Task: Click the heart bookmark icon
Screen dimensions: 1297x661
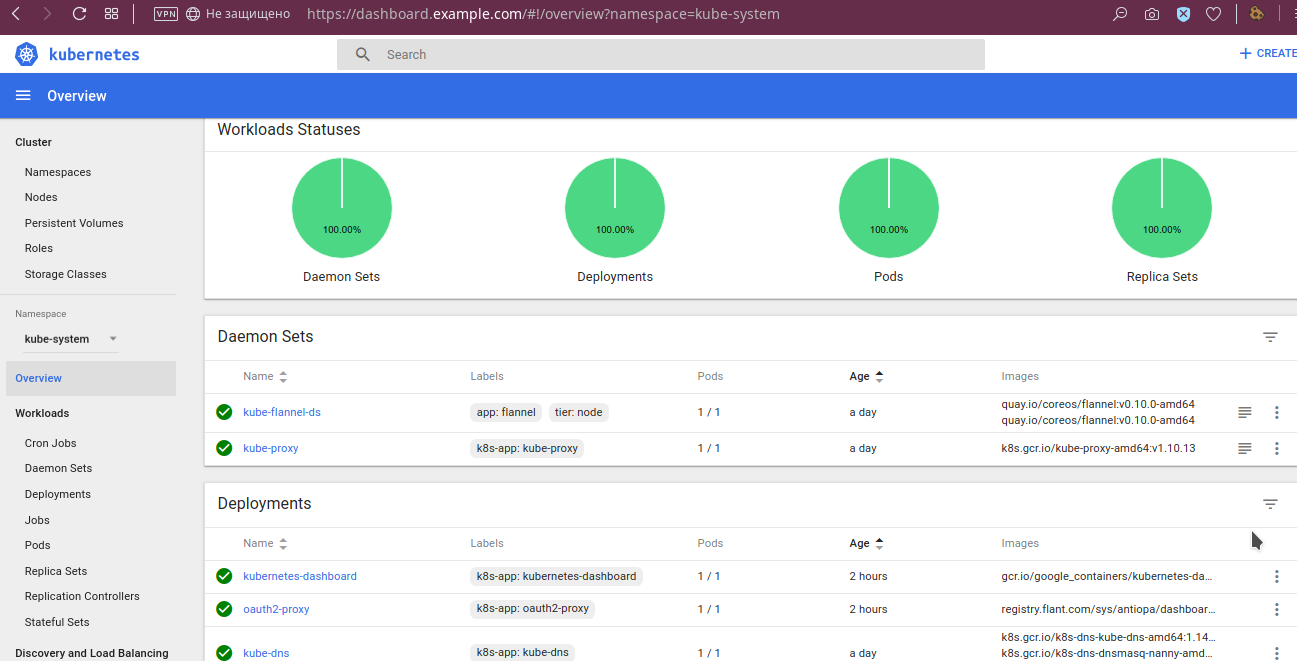Action: coord(1213,14)
